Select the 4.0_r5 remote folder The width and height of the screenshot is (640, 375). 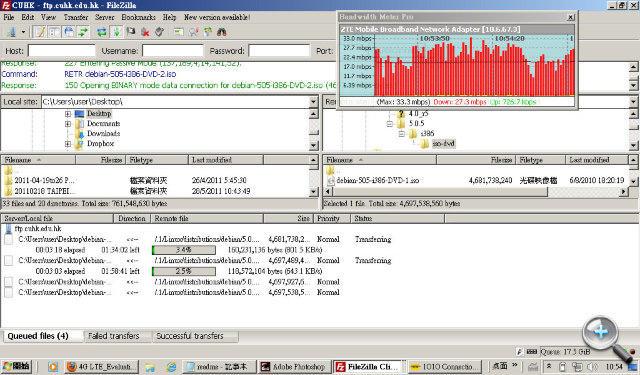pos(418,113)
